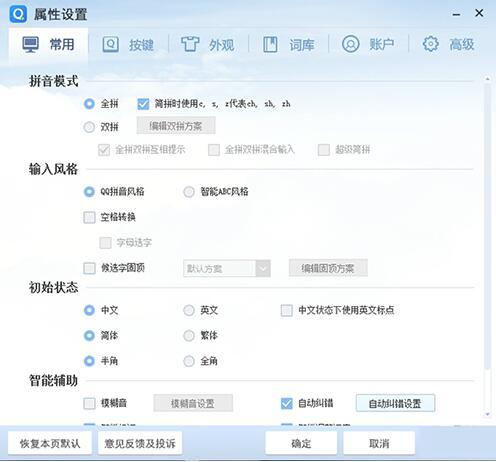Enable 中文状态下使用英文标点 checkbox

point(287,310)
